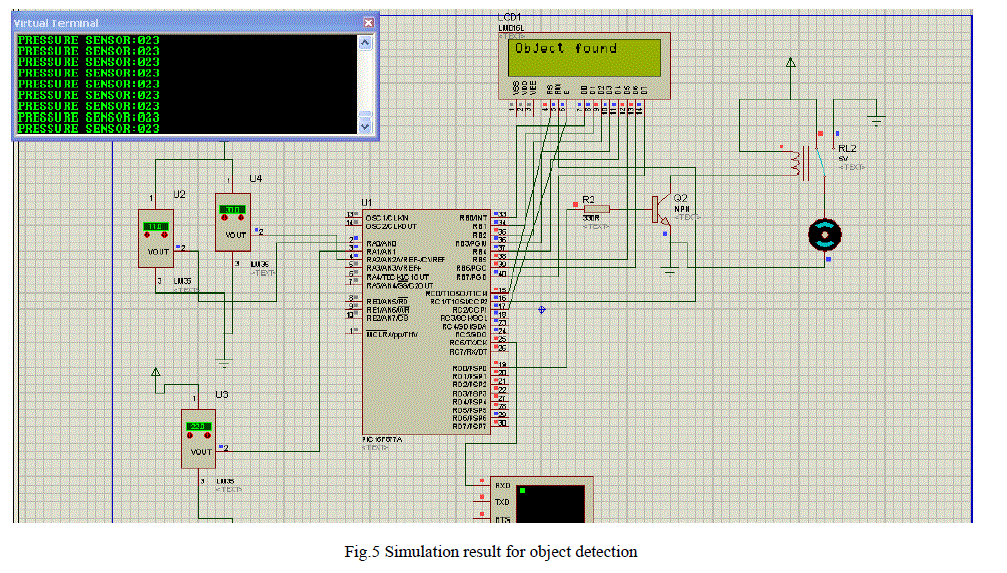This screenshot has height=573, width=1007.
Task: Click the Virtual Terminal scrollbar up arrow
Action: click(x=365, y=41)
